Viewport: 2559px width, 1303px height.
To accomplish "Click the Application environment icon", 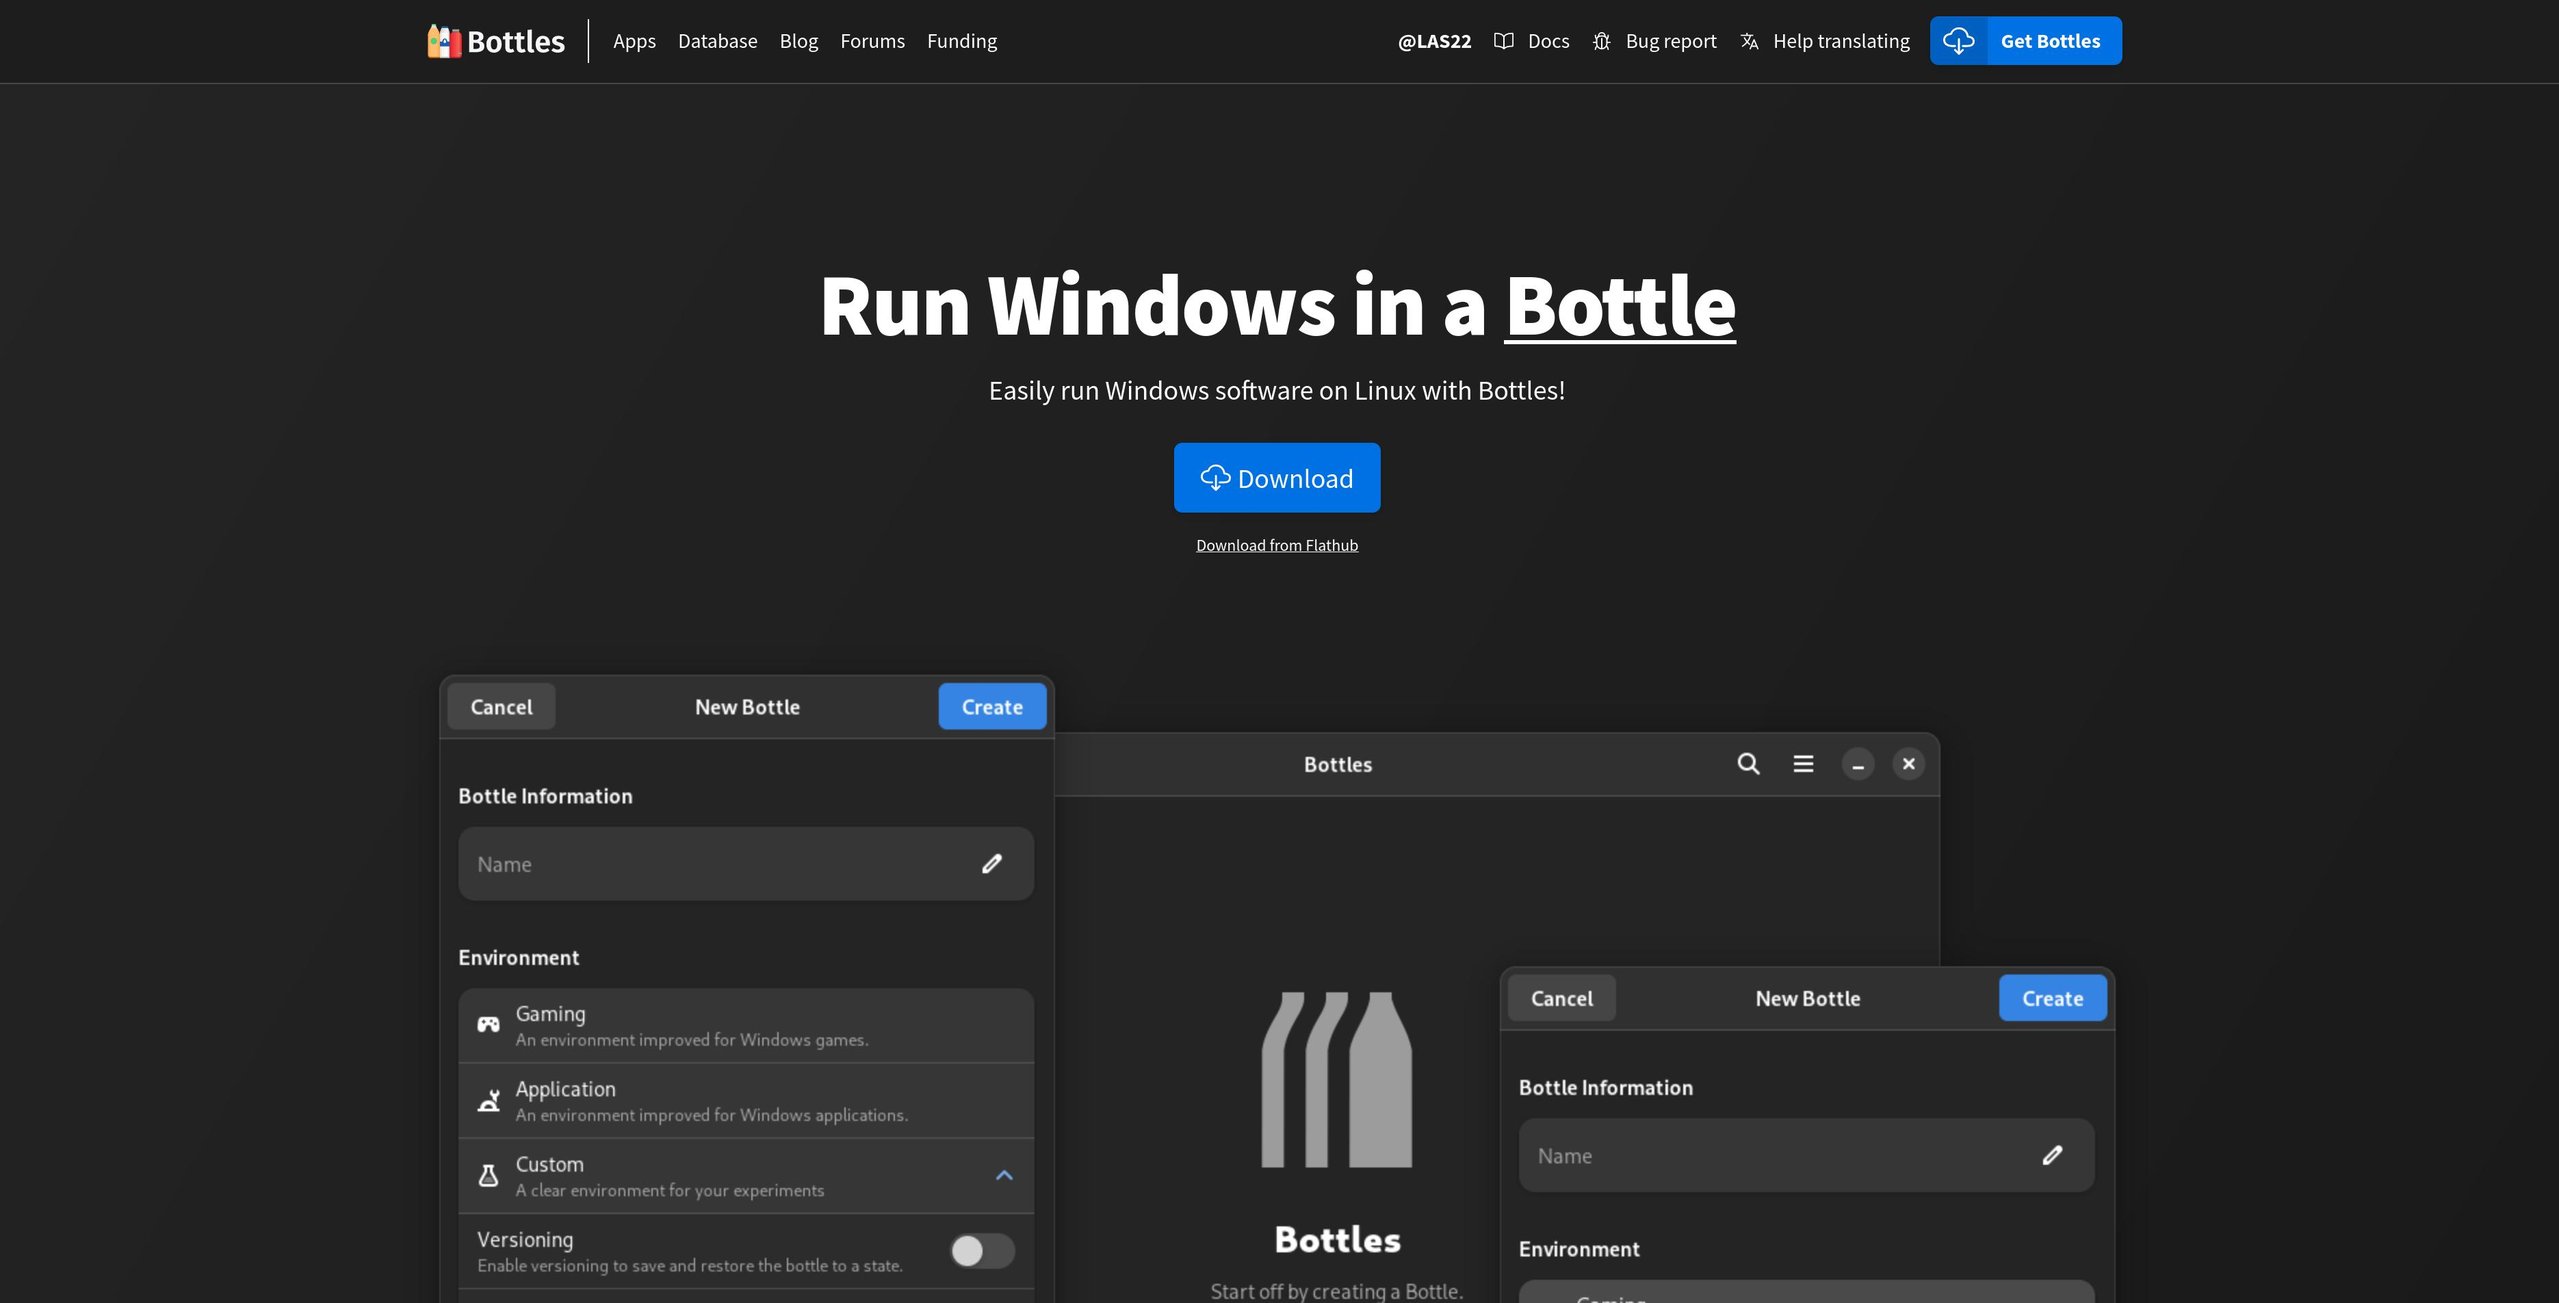I will click(x=488, y=1100).
